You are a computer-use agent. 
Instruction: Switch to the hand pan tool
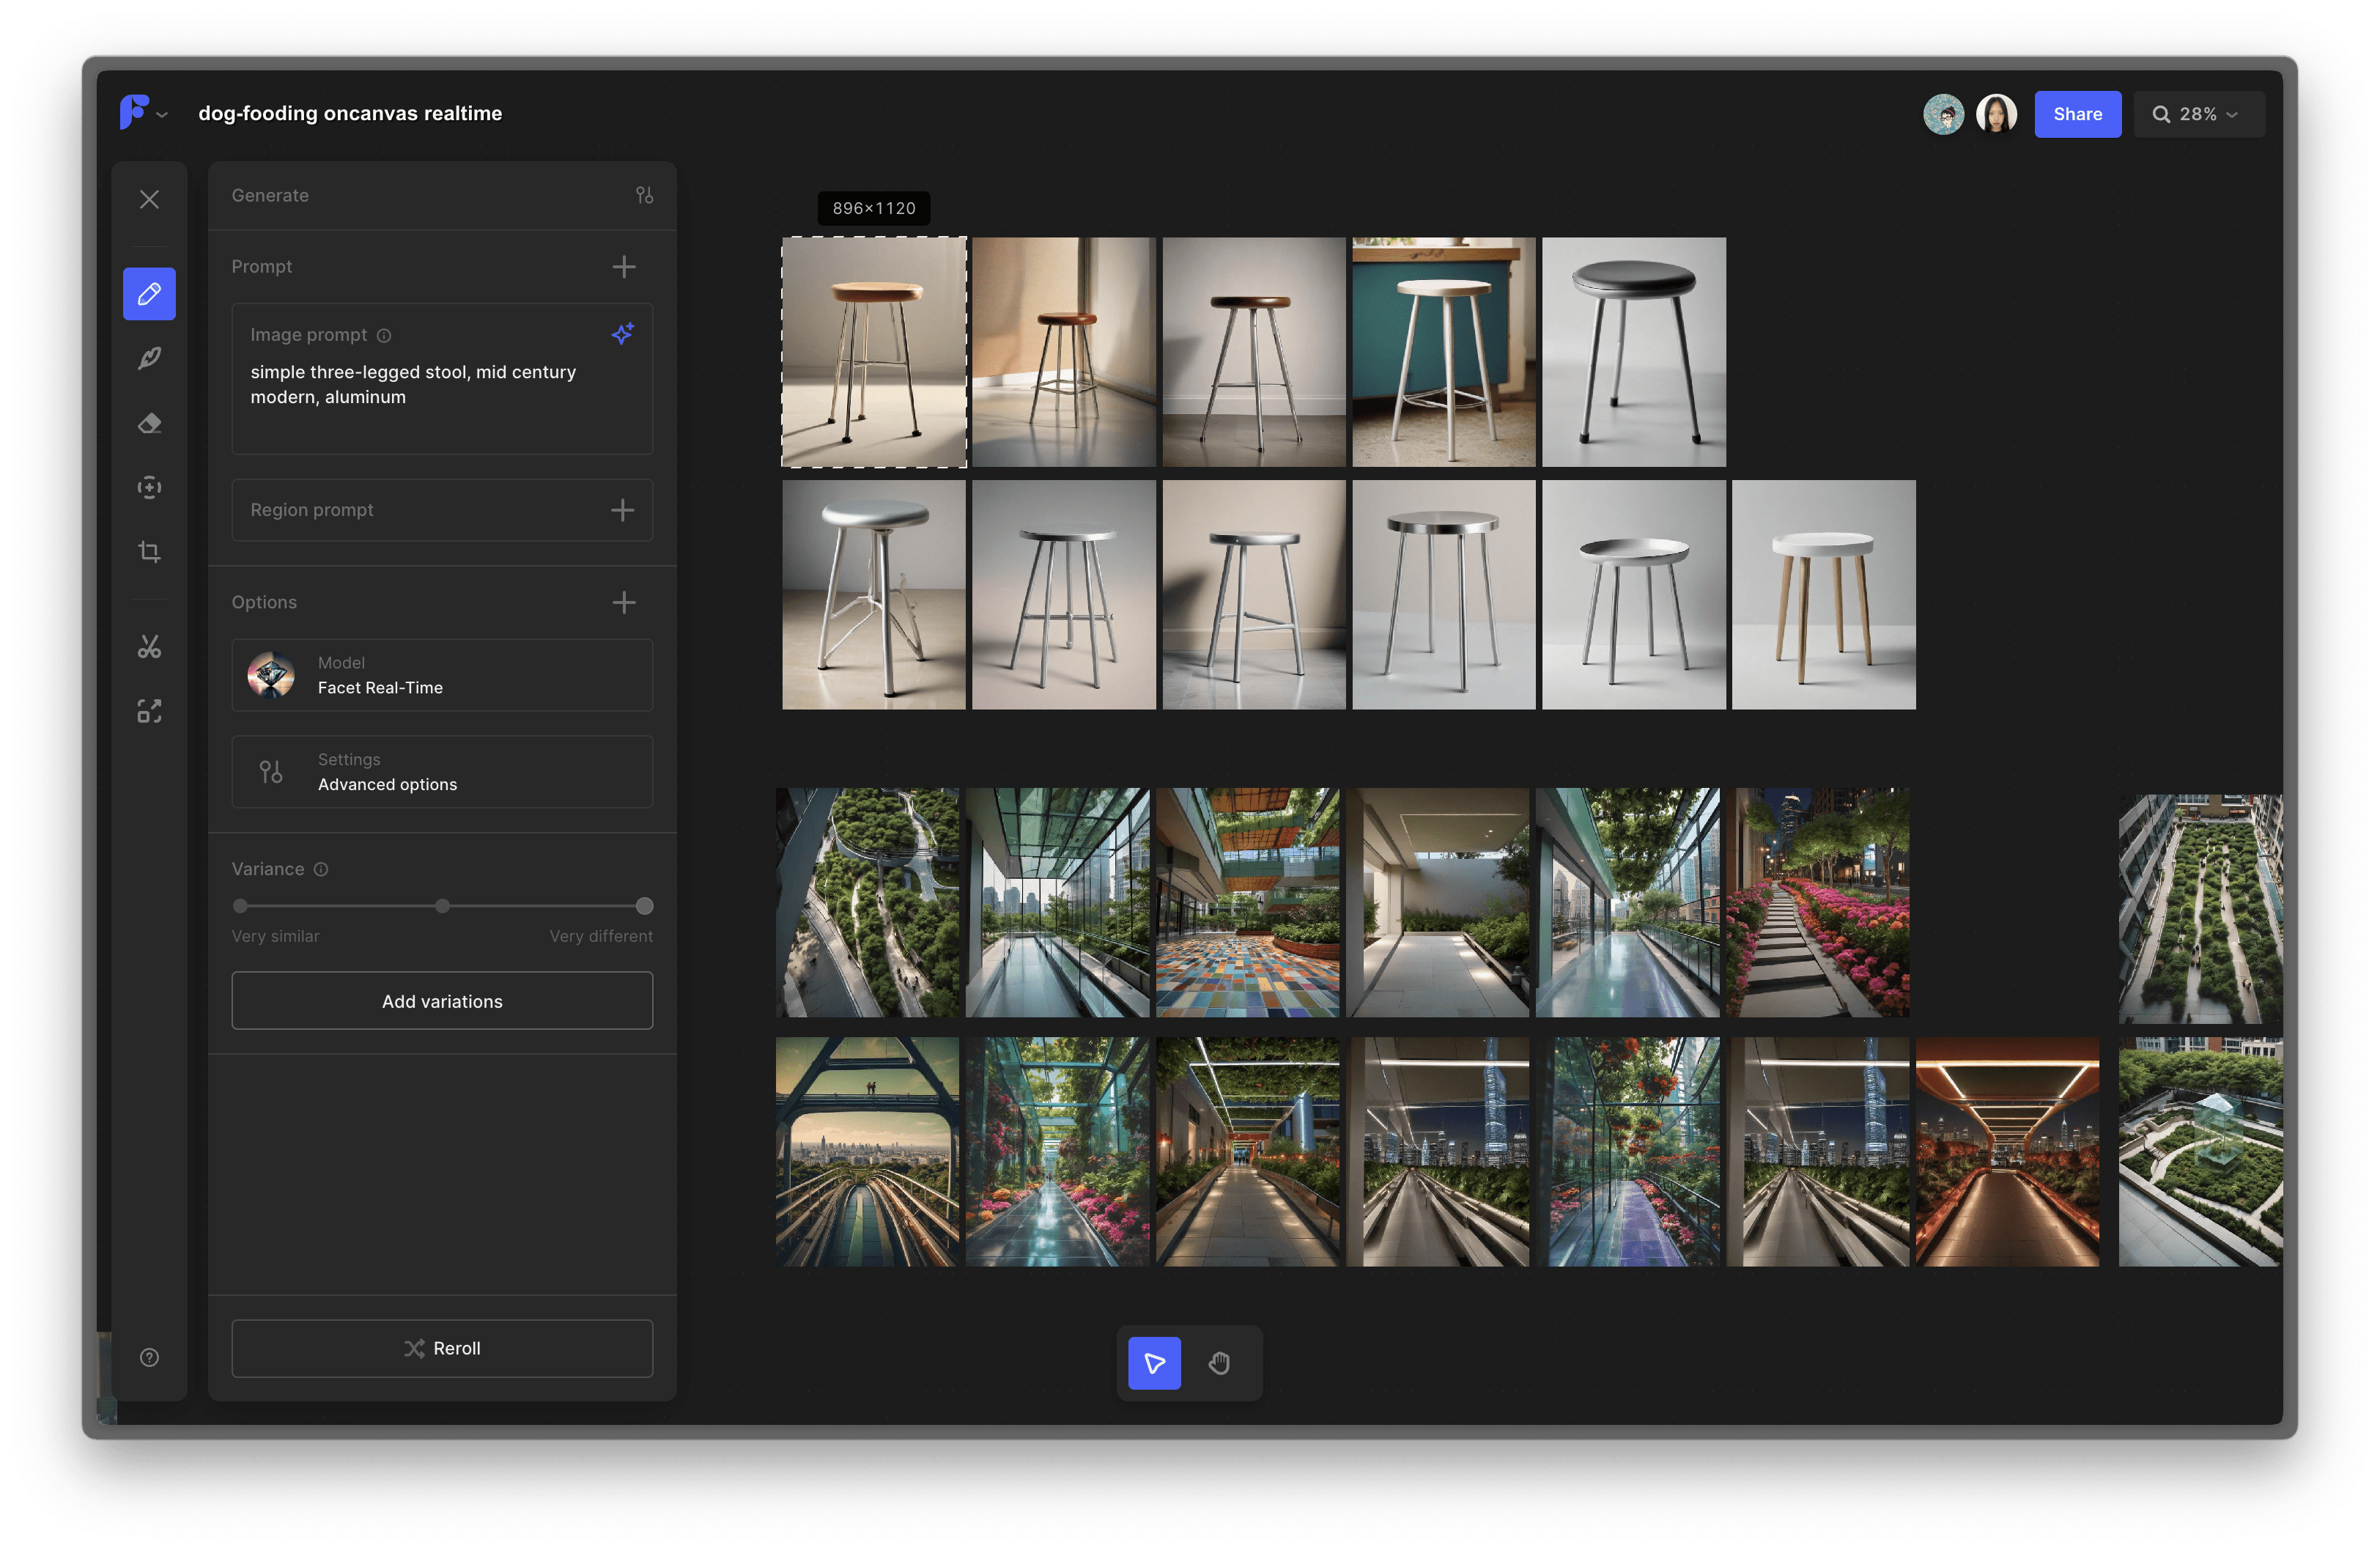point(1219,1363)
